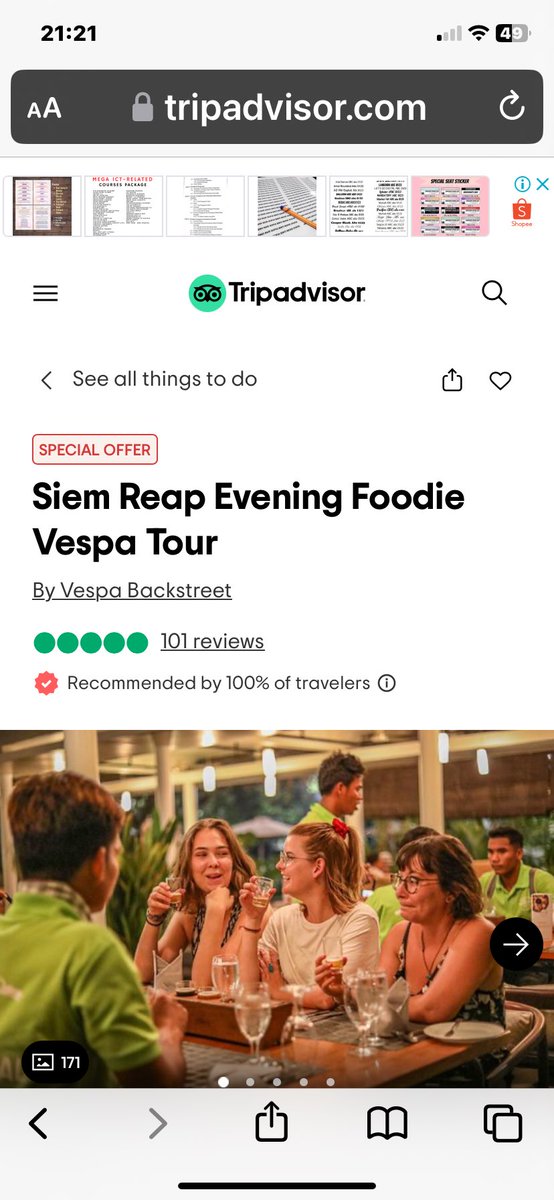Tap the Tripadvisor owl logo
The image size is (554, 1200).
point(207,293)
